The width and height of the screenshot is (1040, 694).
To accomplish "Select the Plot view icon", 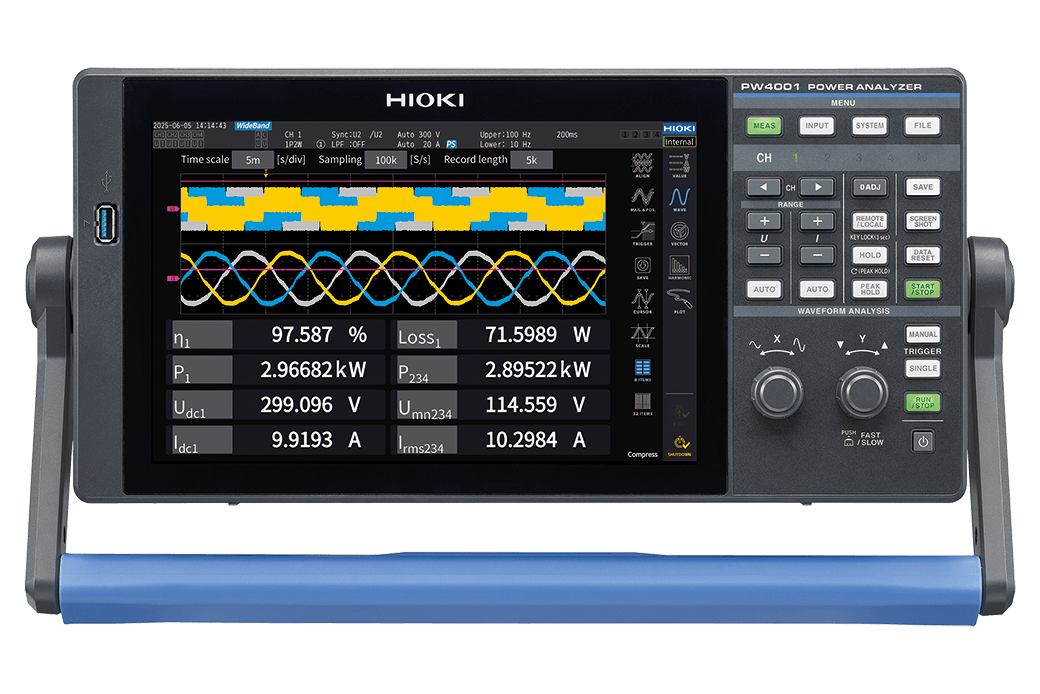I will tap(680, 301).
